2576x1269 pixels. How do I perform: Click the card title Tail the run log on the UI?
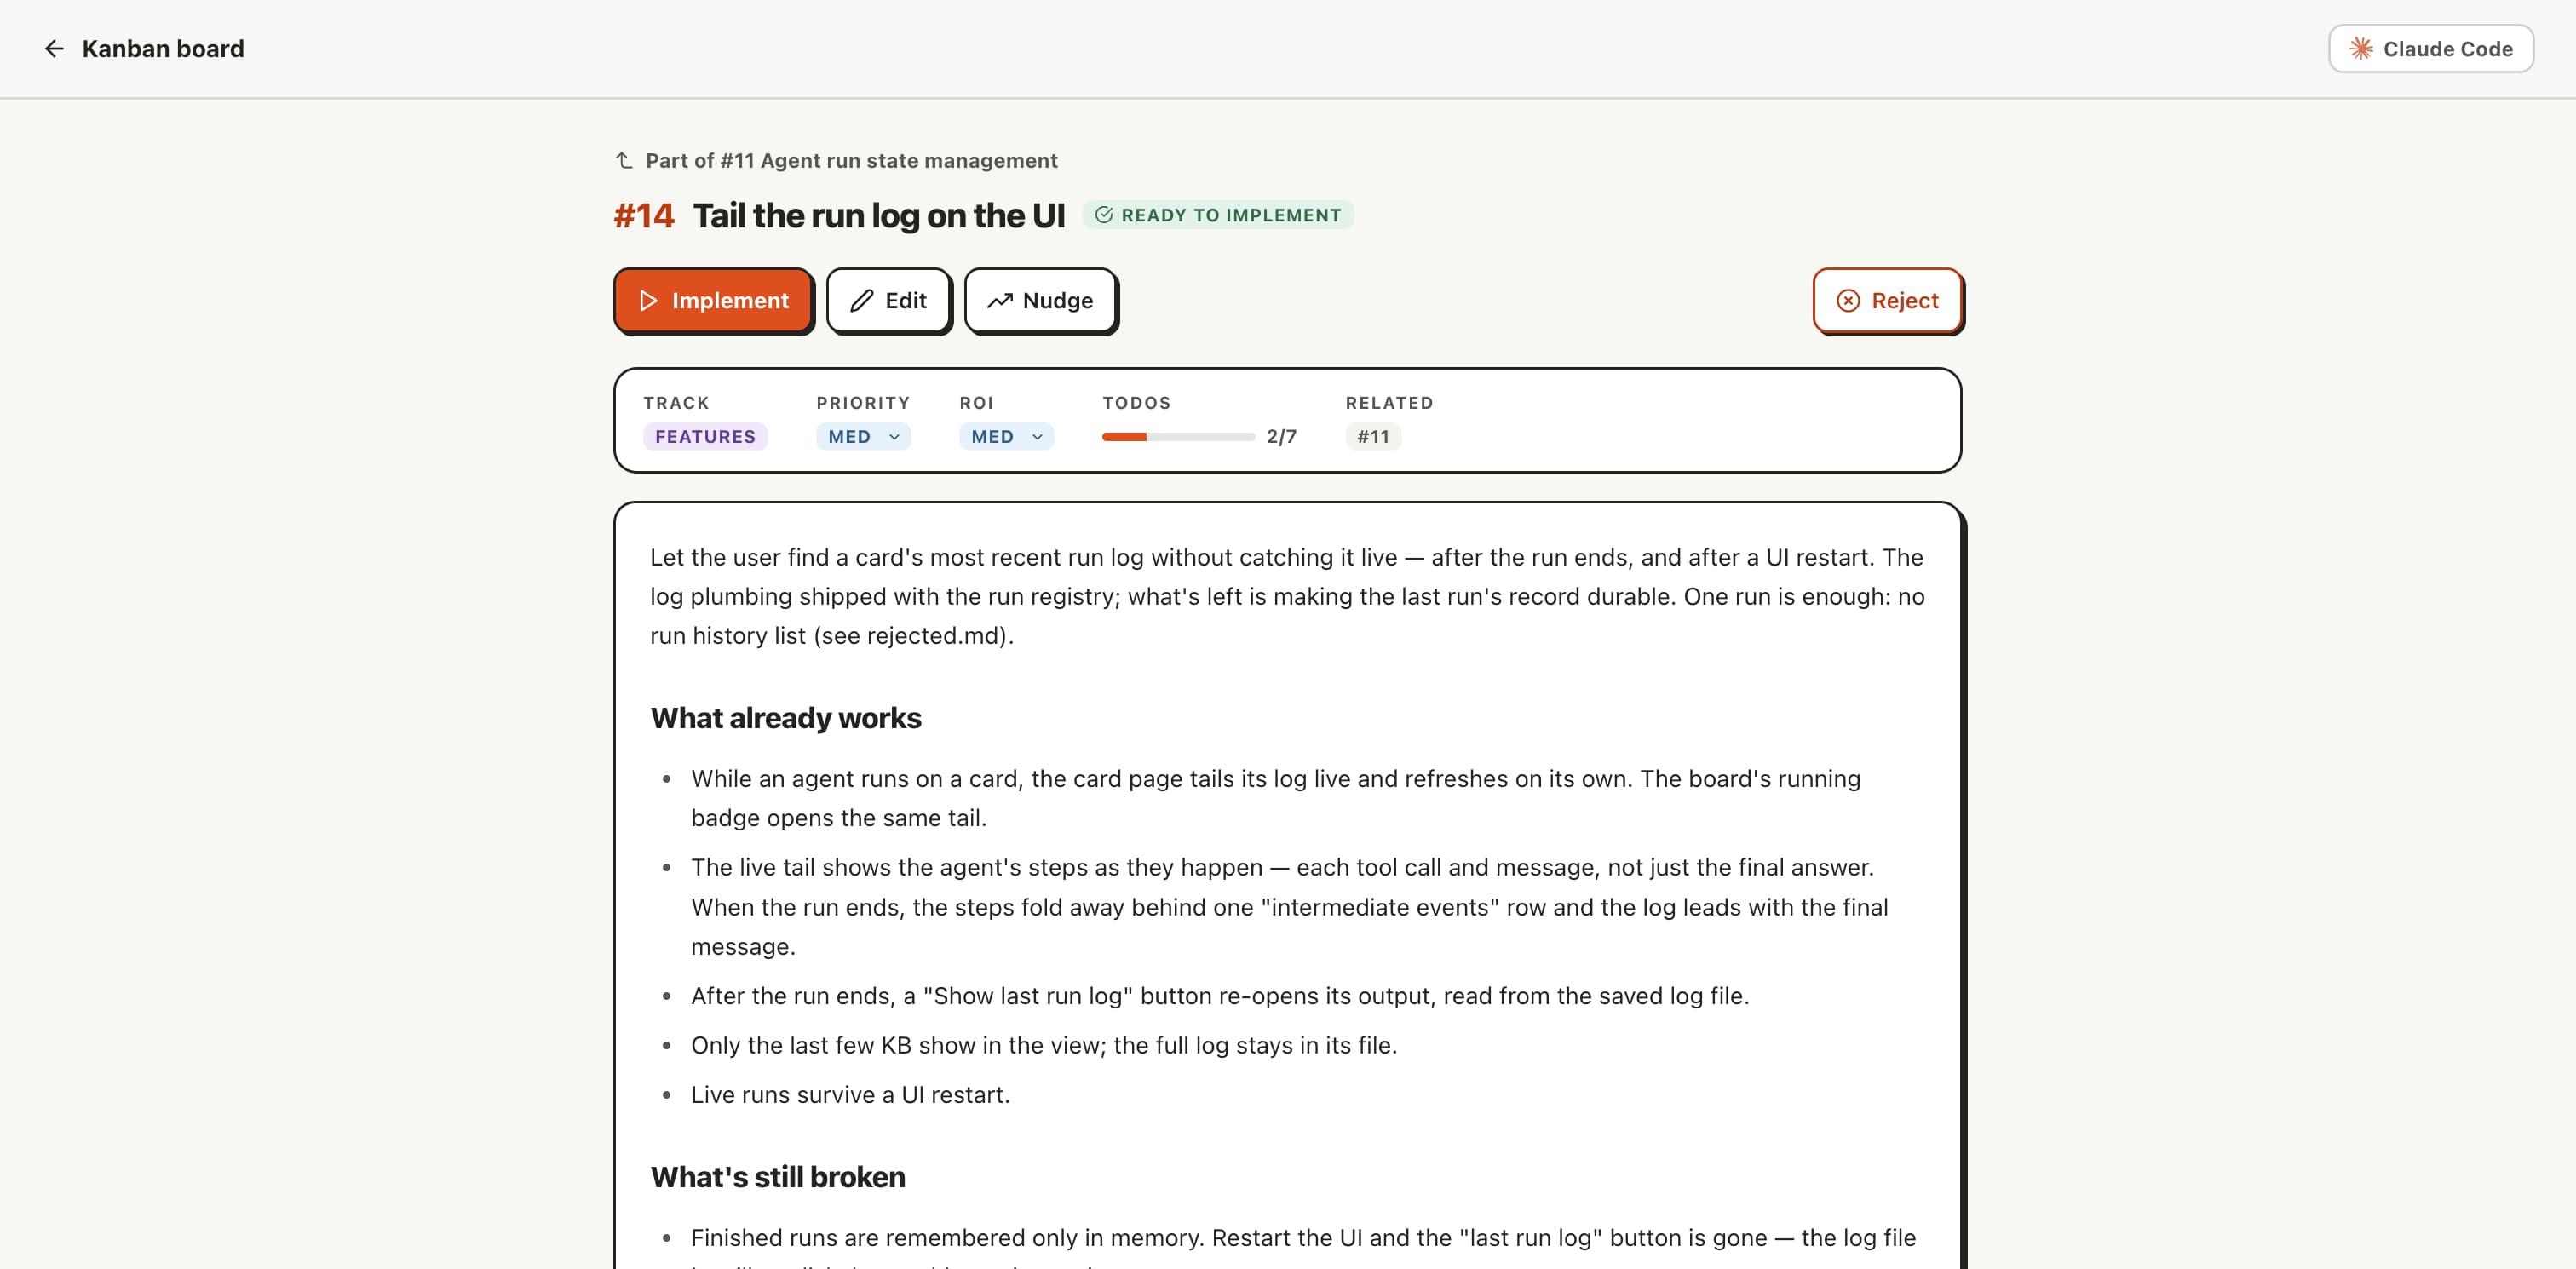point(879,215)
